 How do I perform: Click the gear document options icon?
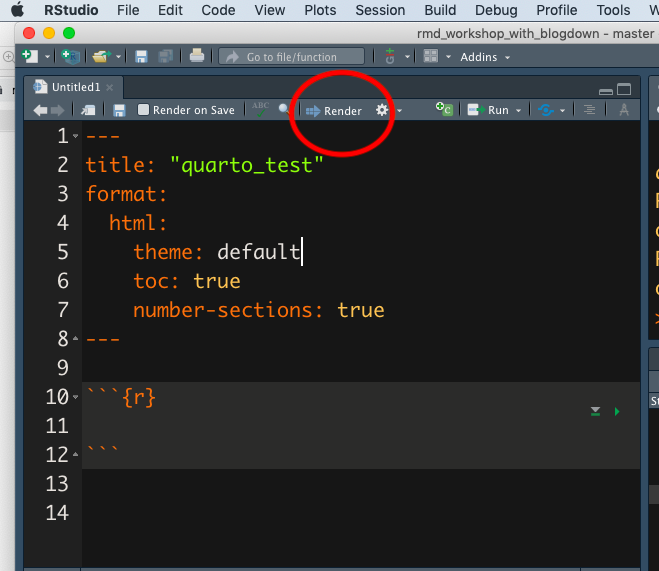pyautogui.click(x=382, y=111)
